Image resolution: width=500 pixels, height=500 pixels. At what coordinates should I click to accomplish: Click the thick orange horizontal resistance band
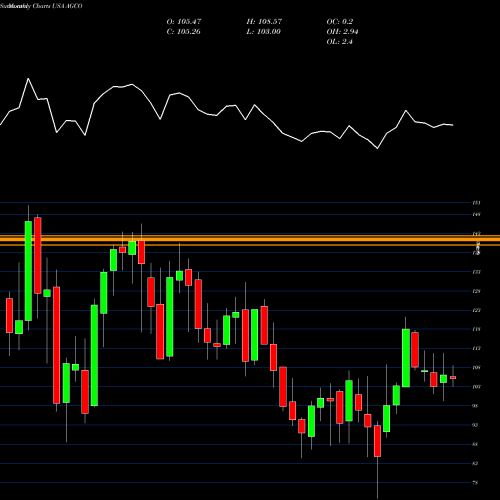click(x=250, y=240)
